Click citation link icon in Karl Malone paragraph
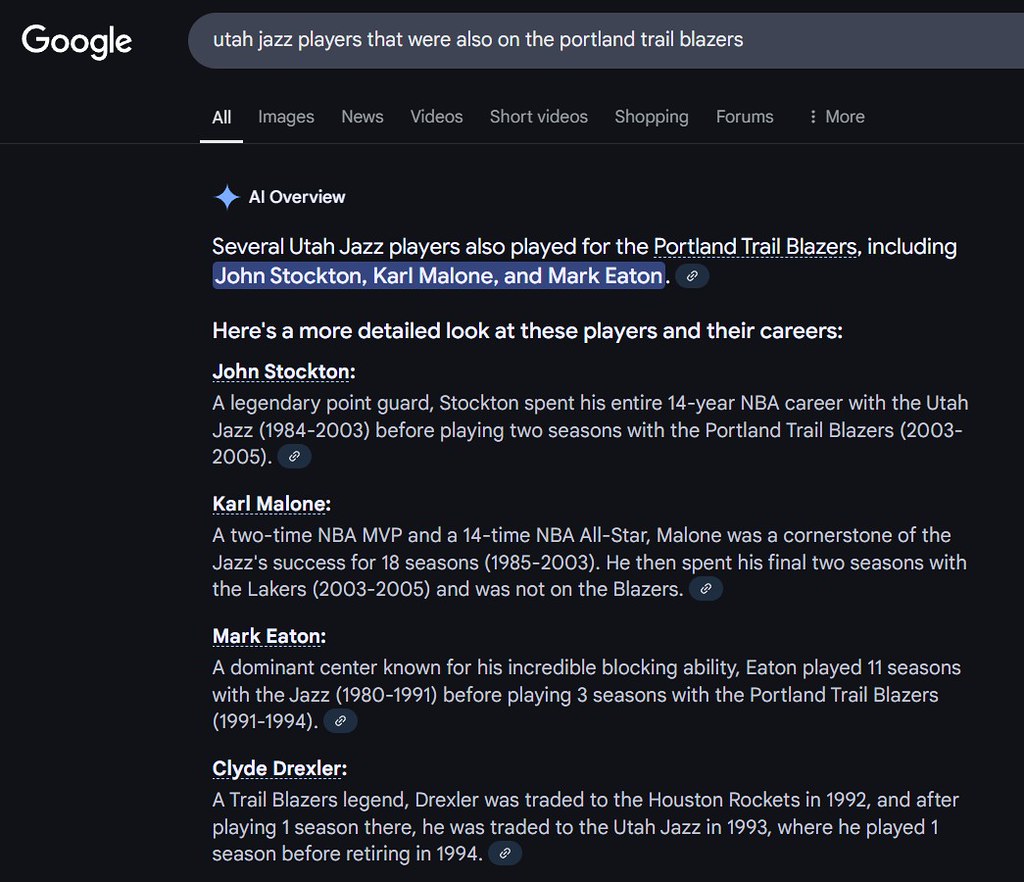Viewport: 1024px width, 882px height. coord(705,589)
